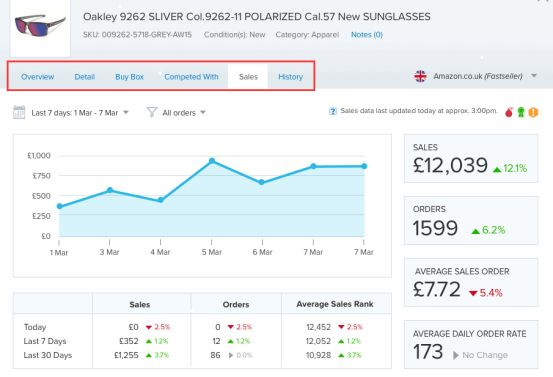Go to the Competed With tab
The height and width of the screenshot is (377, 553).
click(x=192, y=77)
